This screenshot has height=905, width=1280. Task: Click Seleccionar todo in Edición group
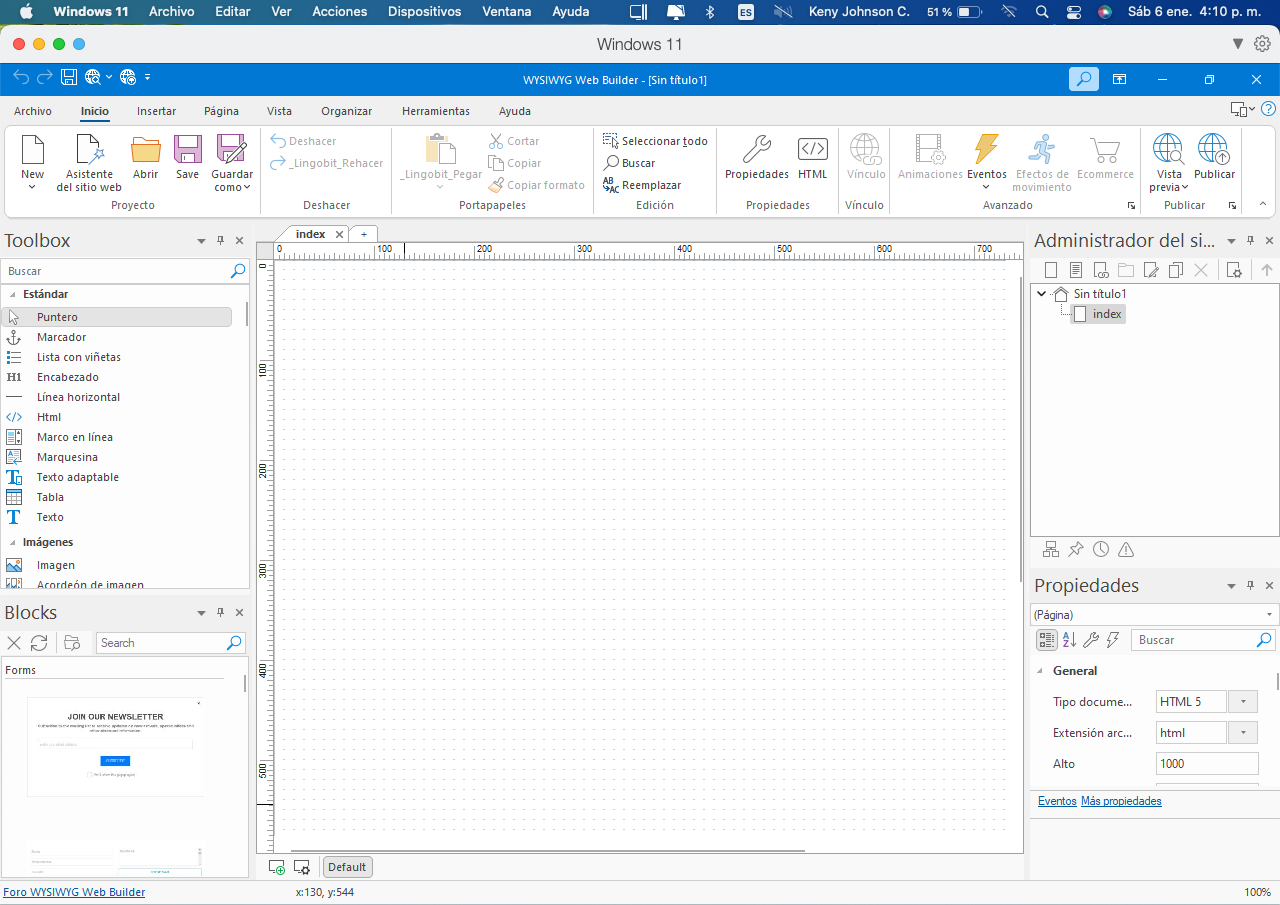pos(655,141)
